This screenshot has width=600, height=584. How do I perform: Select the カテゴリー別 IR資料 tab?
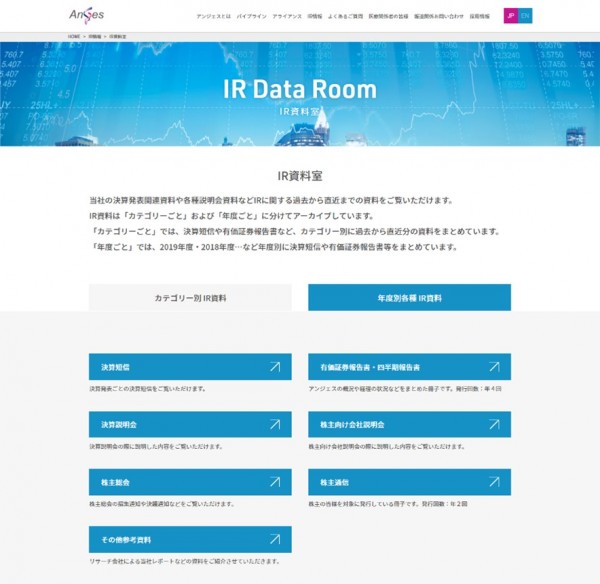(x=190, y=298)
